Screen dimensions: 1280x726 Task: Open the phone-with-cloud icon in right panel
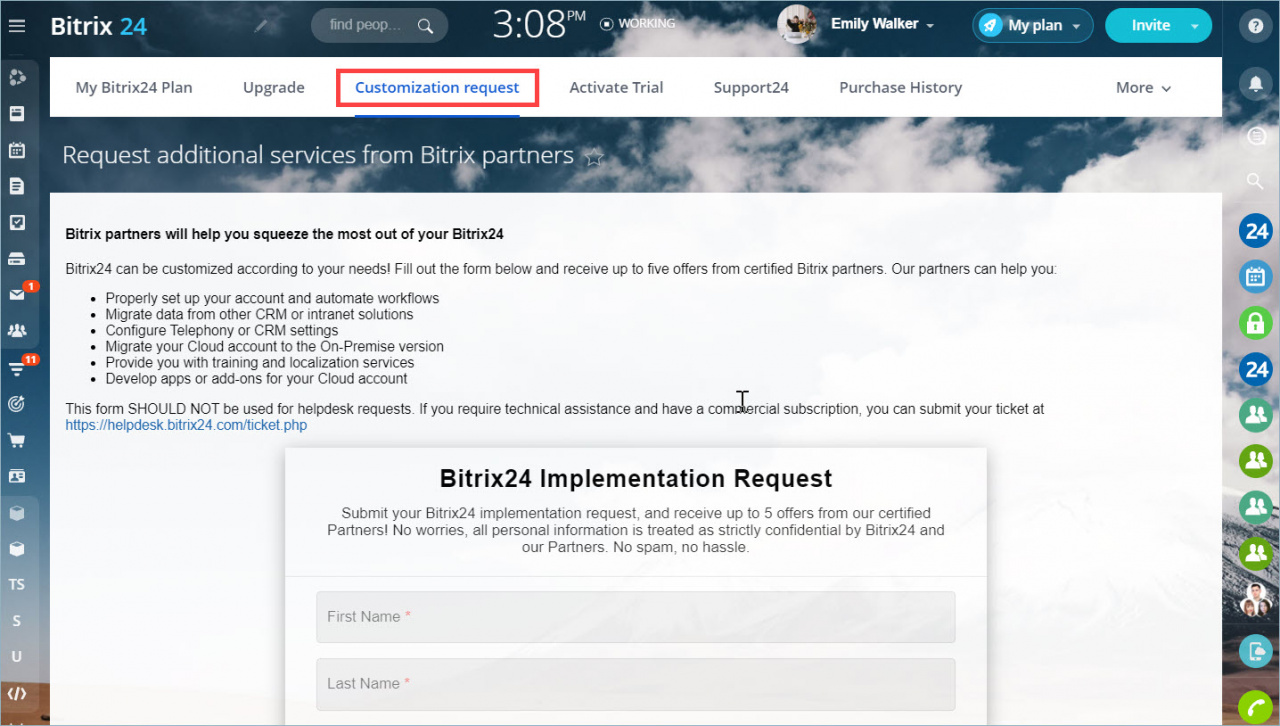click(1256, 651)
